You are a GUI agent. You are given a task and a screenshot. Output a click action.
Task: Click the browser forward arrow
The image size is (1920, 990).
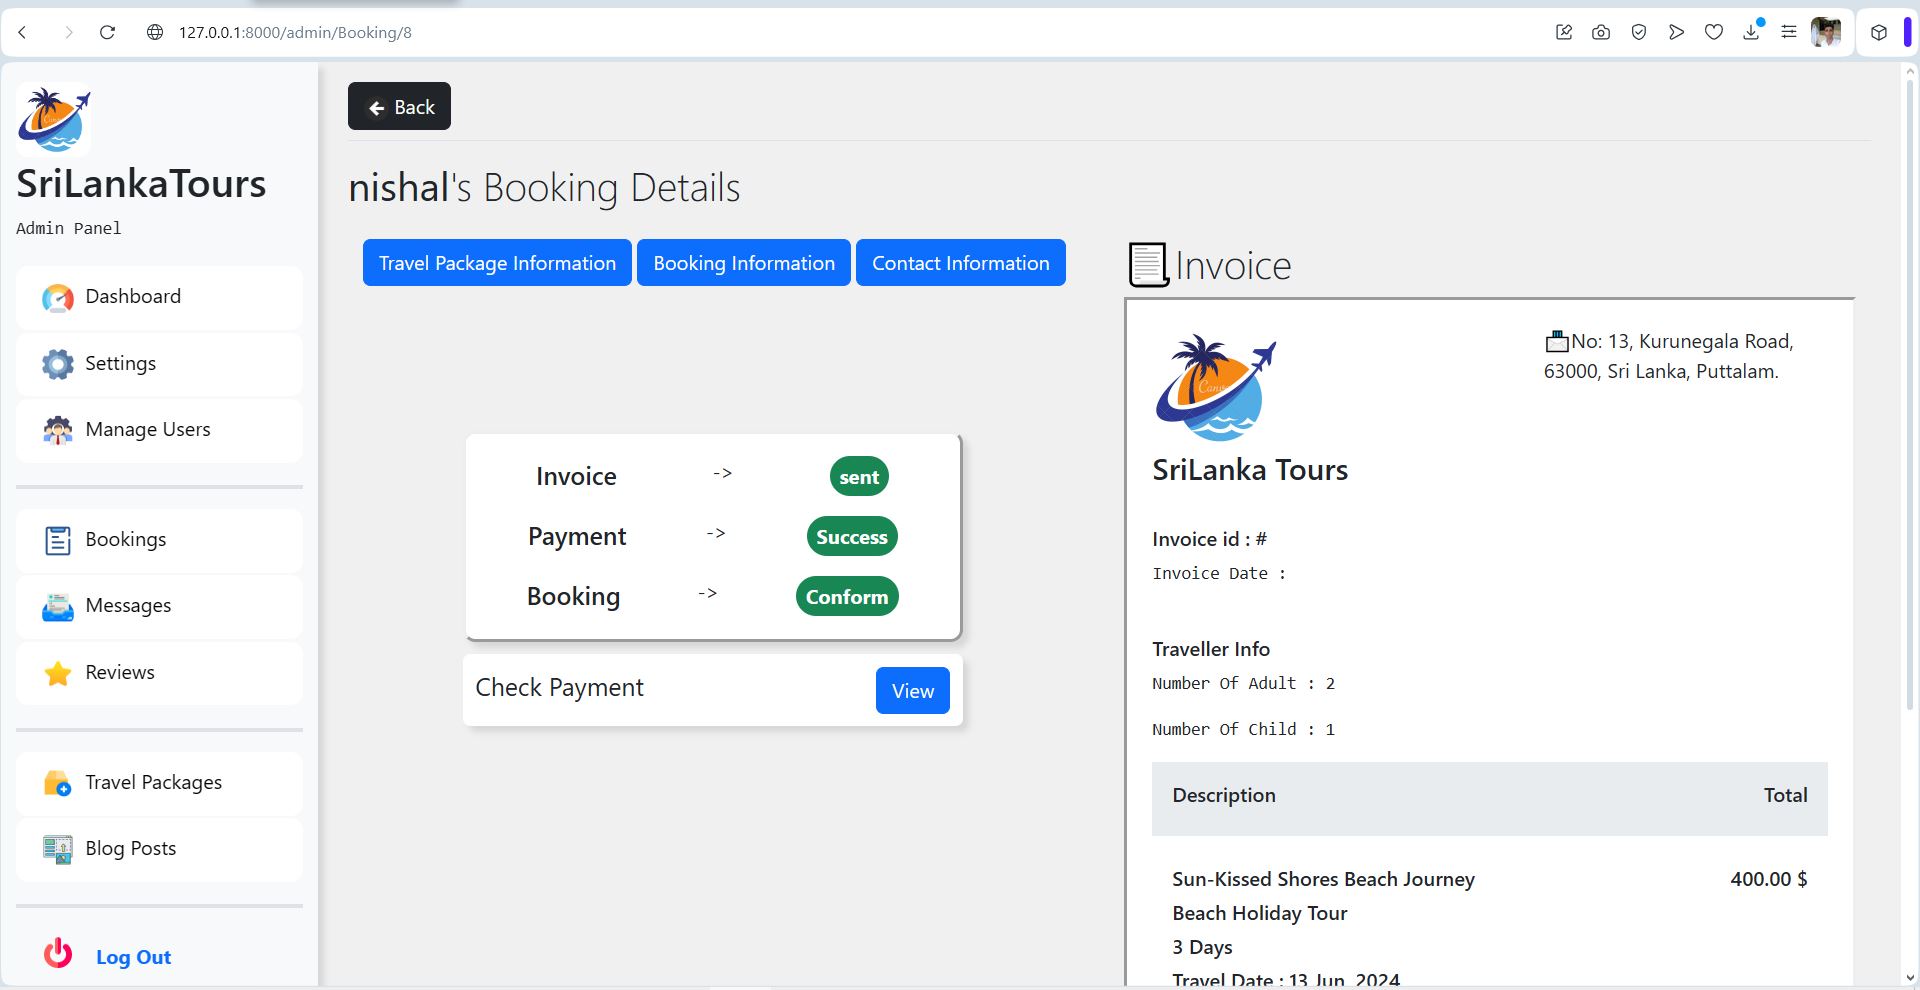click(68, 32)
